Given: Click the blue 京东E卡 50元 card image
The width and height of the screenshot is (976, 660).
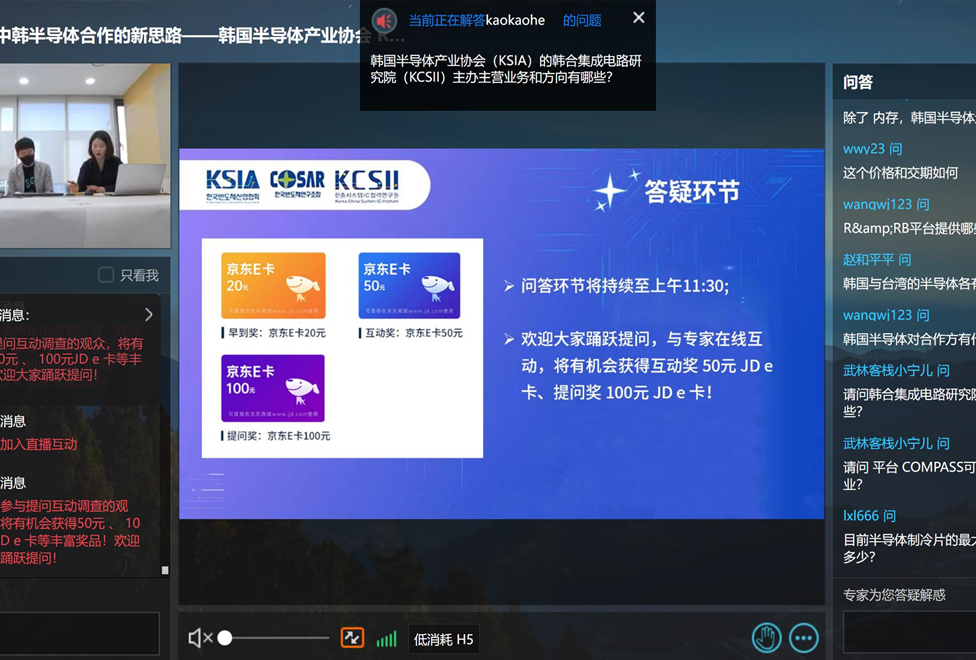Looking at the screenshot, I should click(x=410, y=285).
